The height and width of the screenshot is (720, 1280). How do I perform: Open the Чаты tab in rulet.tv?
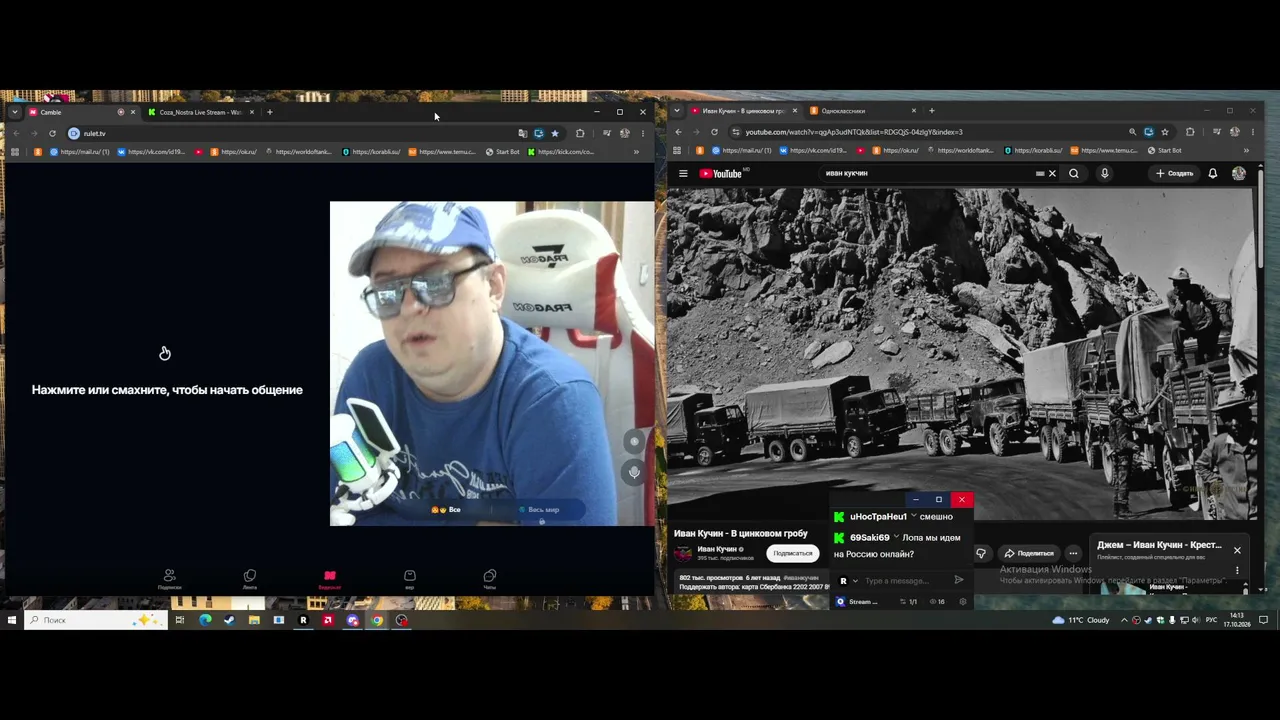tap(489, 579)
